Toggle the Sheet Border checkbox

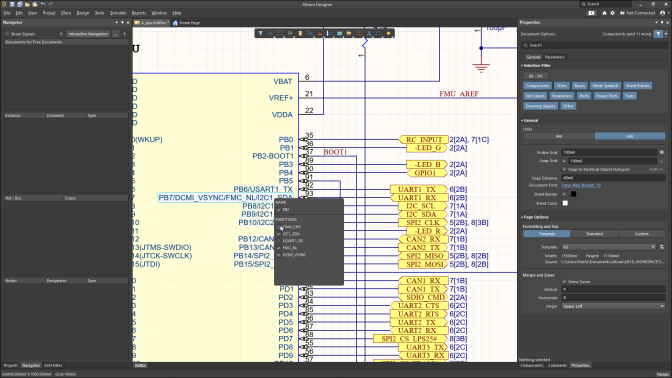click(564, 194)
